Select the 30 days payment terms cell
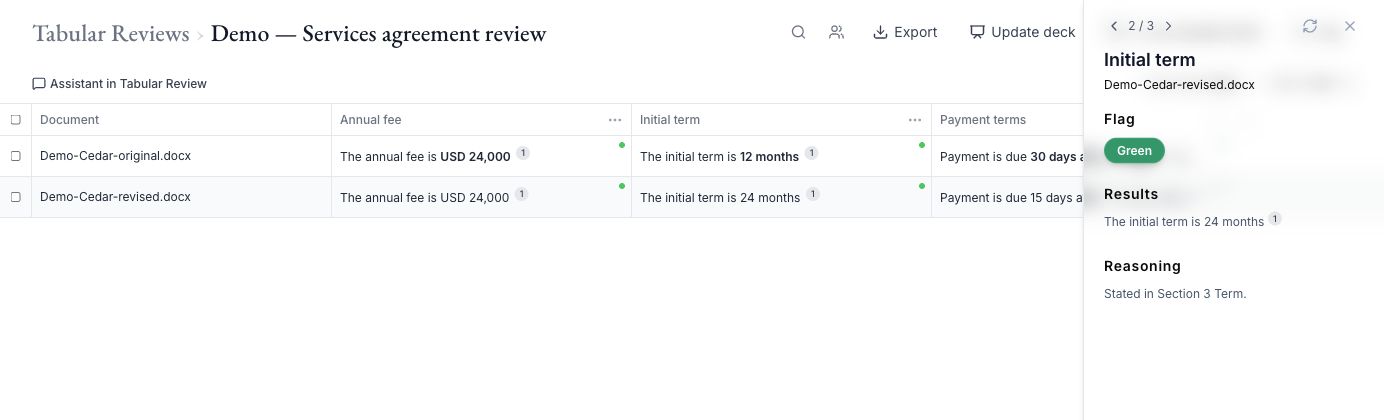 (1008, 156)
